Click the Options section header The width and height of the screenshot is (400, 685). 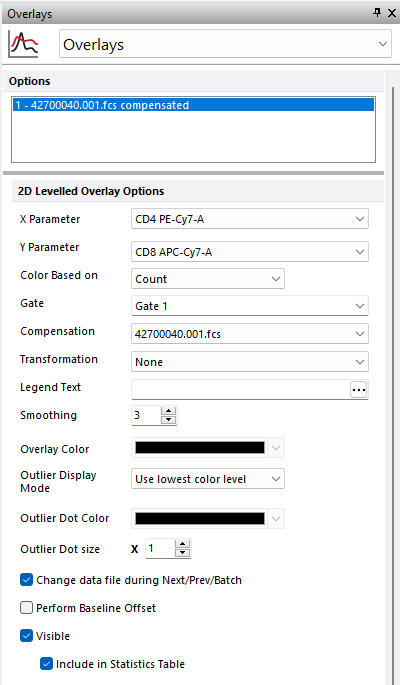click(x=193, y=81)
